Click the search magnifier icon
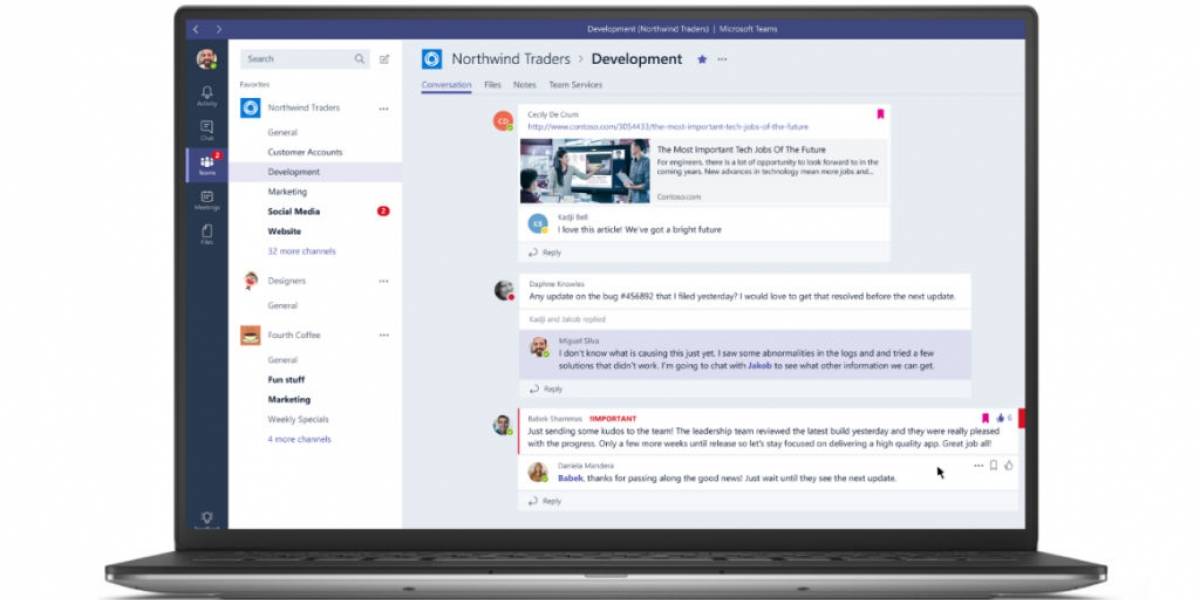 point(359,59)
